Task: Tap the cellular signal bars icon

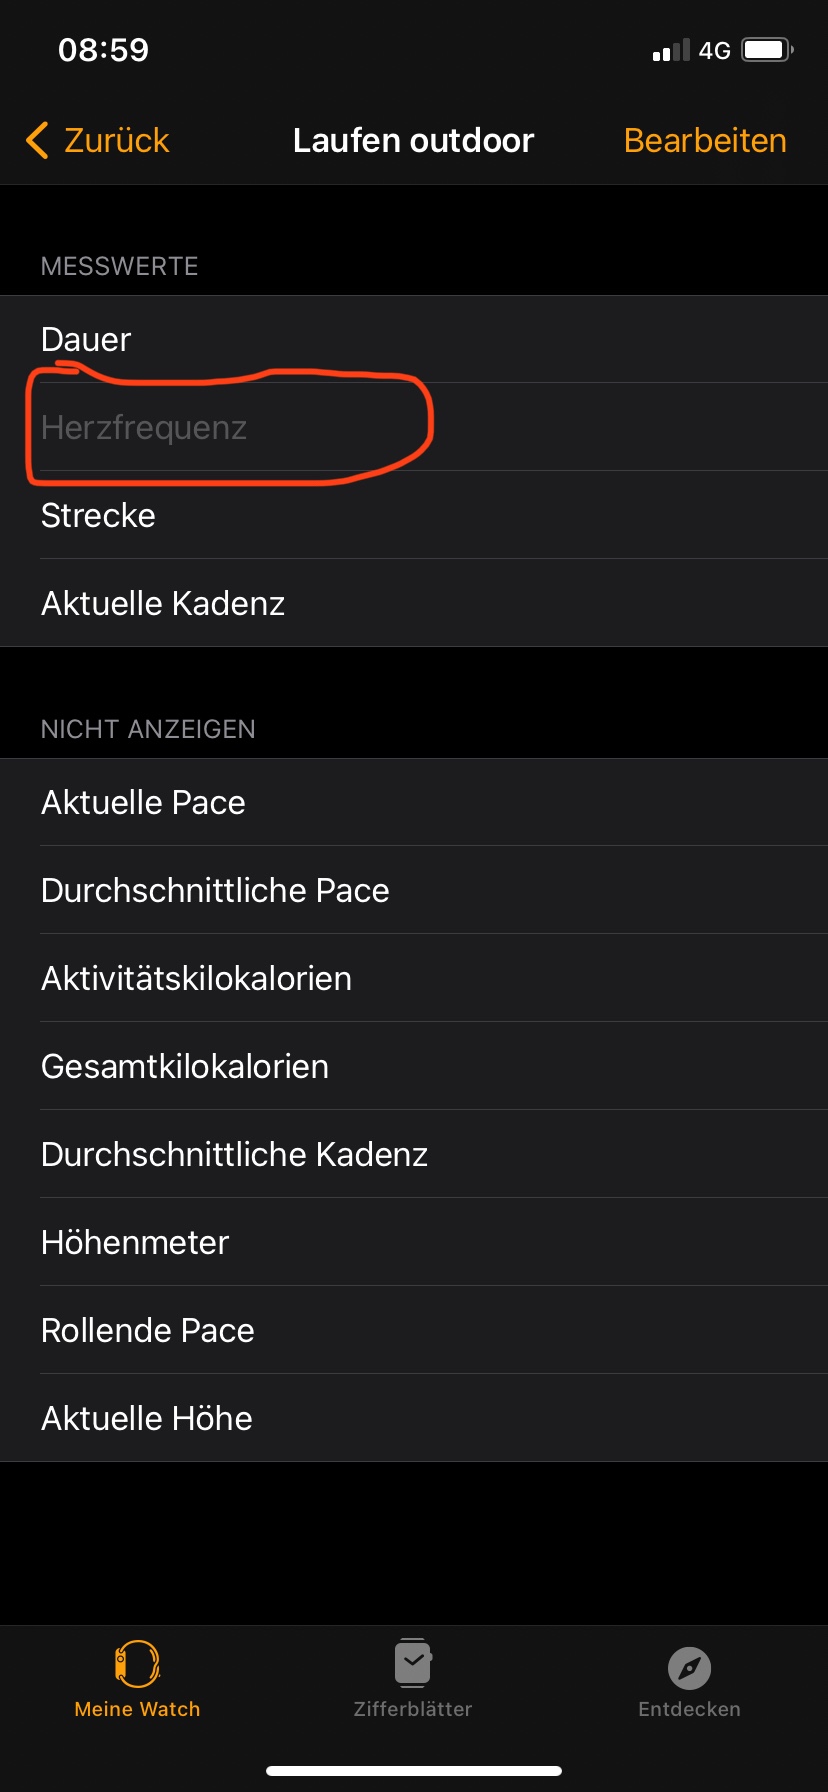Action: [x=671, y=51]
